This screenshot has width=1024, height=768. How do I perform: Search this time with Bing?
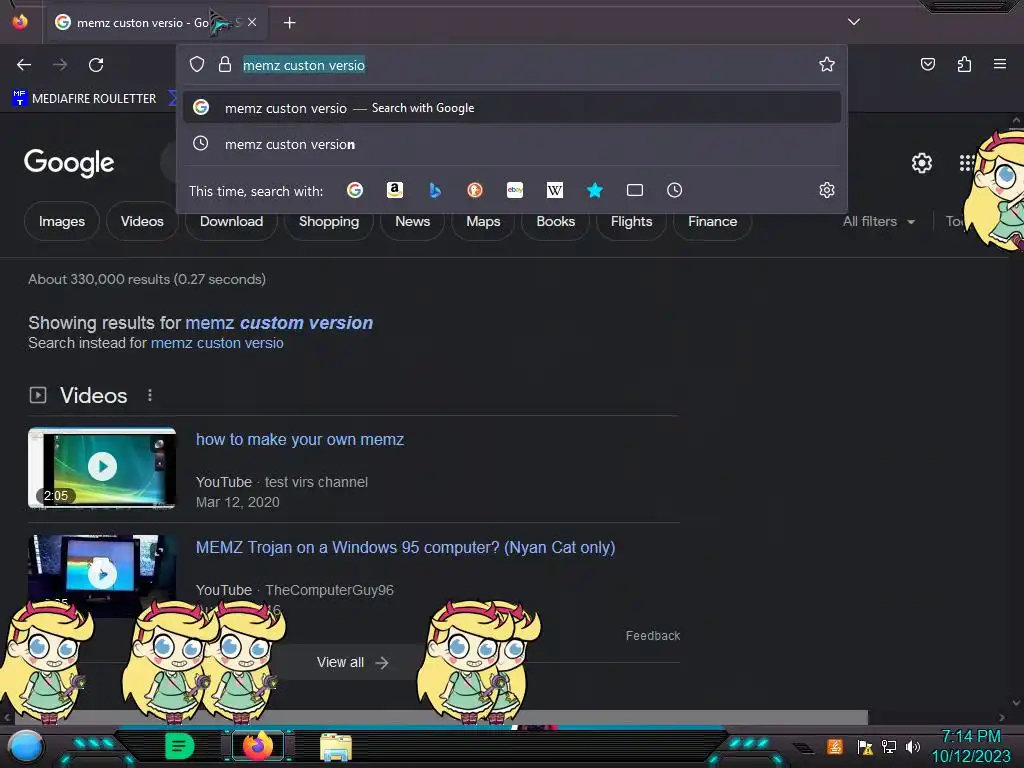[435, 190]
